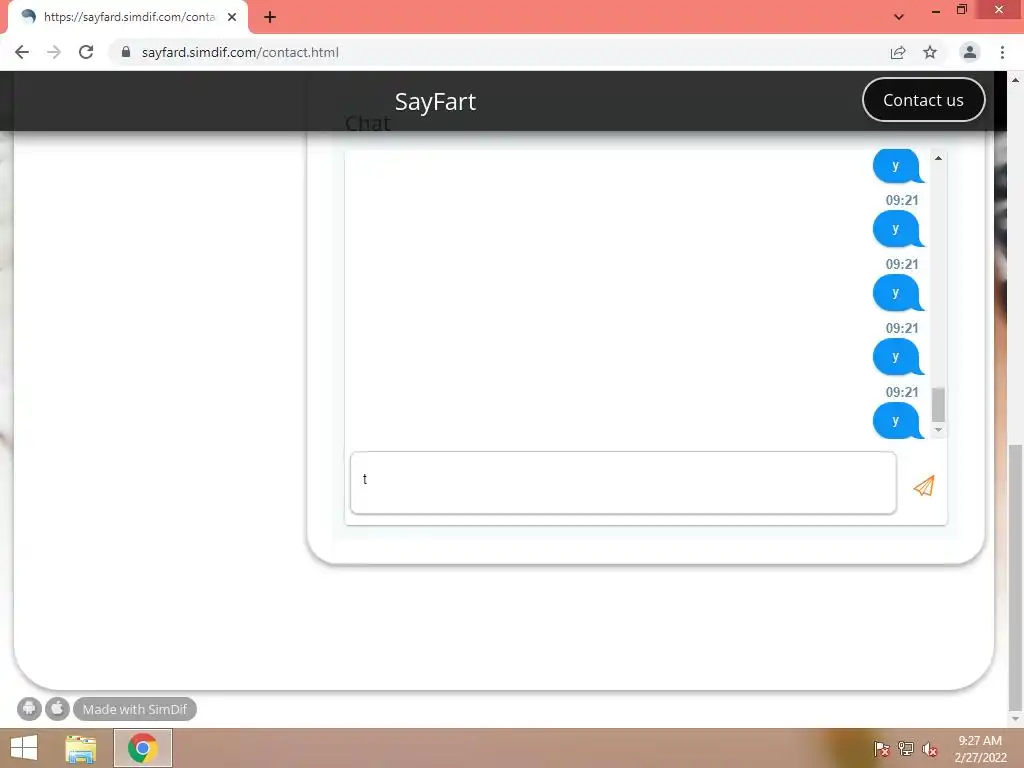1024x768 pixels.
Task: Click the topmost 'y' chat bubble
Action: point(899,166)
